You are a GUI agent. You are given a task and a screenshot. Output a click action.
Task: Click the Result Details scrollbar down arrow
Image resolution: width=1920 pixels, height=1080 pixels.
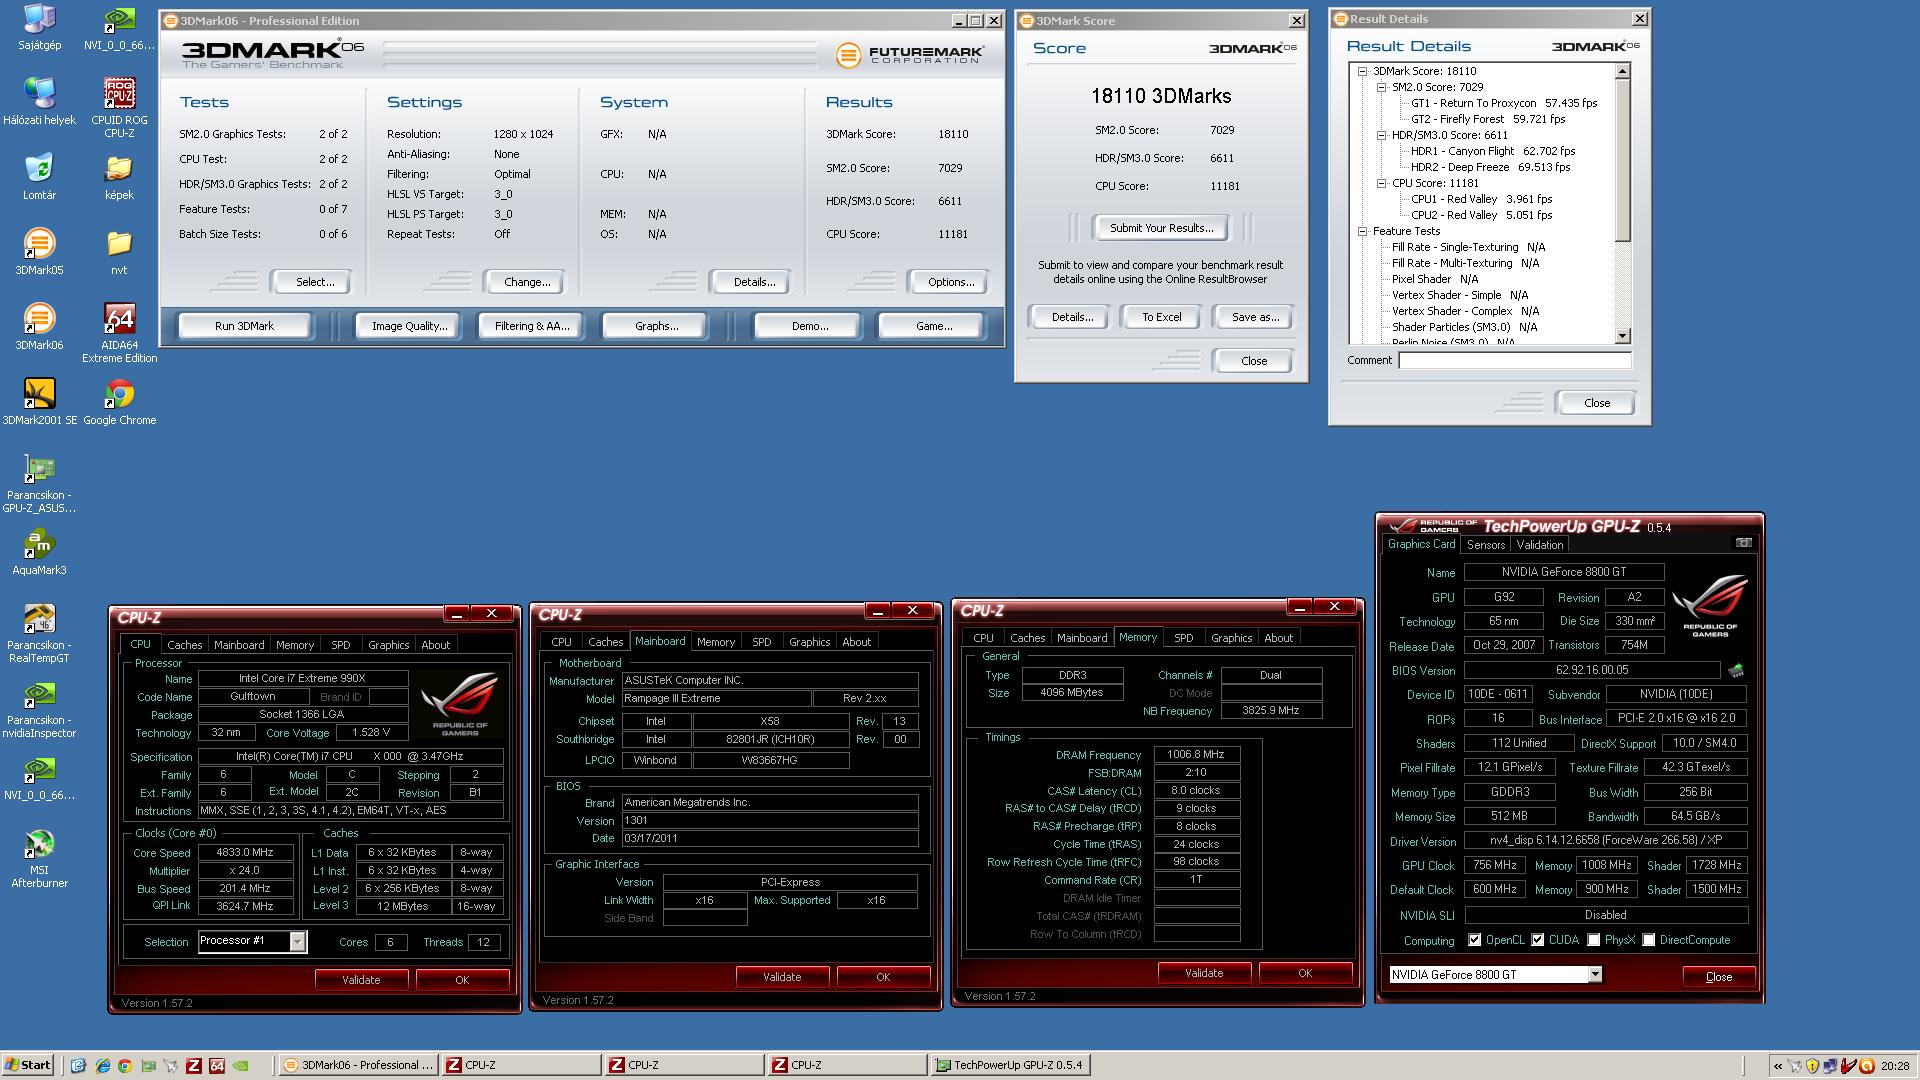[1622, 337]
